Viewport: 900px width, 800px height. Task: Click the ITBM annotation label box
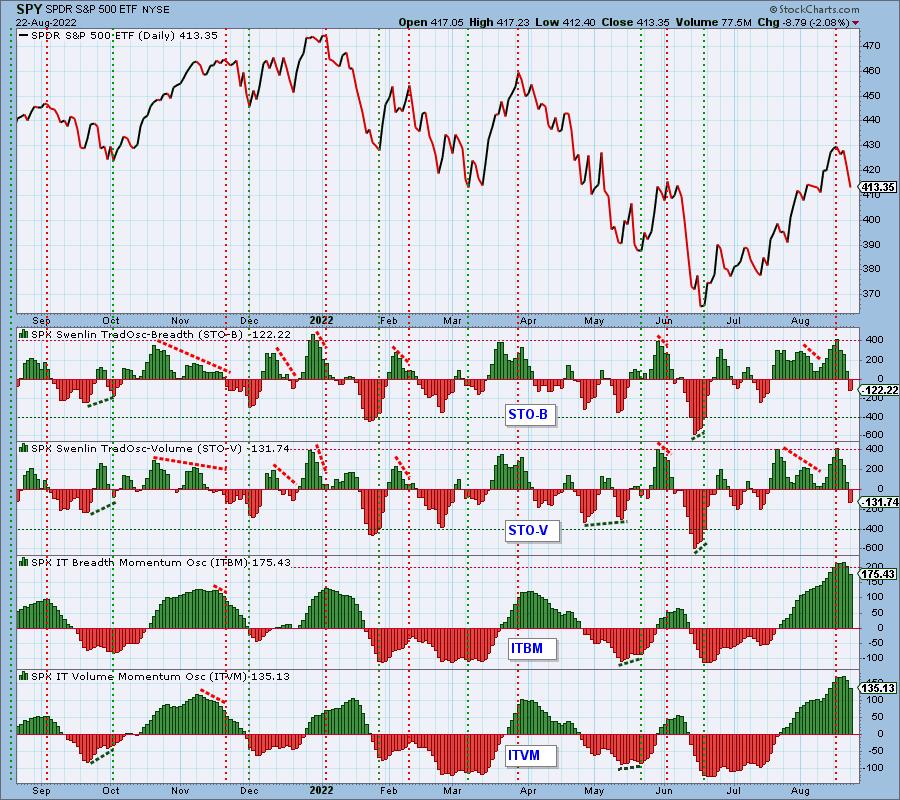click(532, 648)
